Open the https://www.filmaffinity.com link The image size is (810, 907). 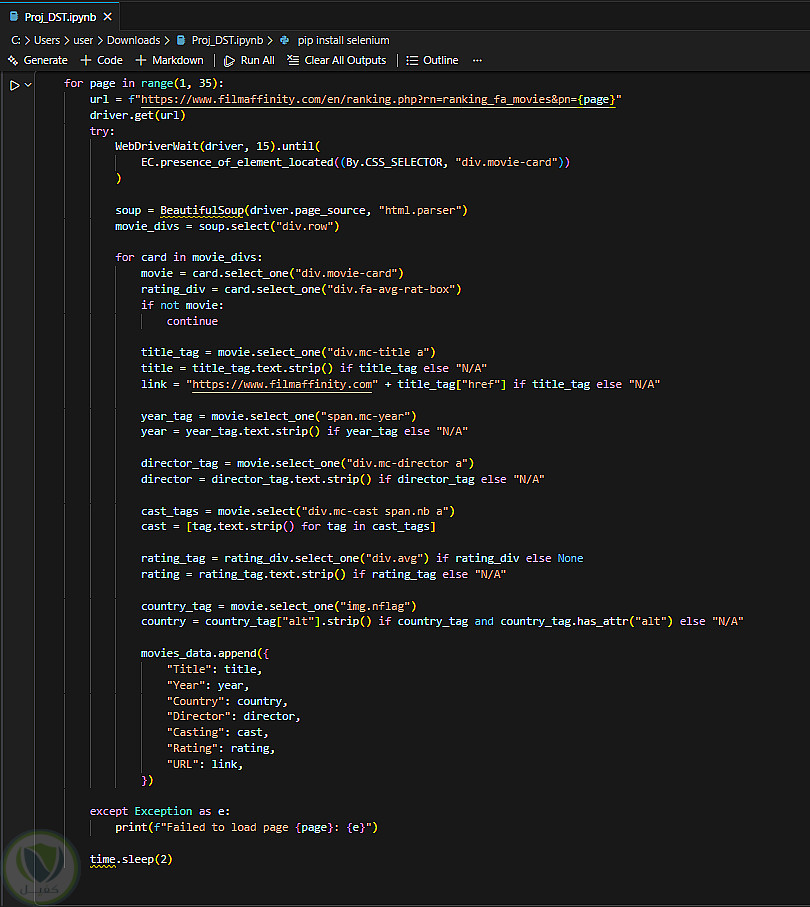(x=282, y=385)
